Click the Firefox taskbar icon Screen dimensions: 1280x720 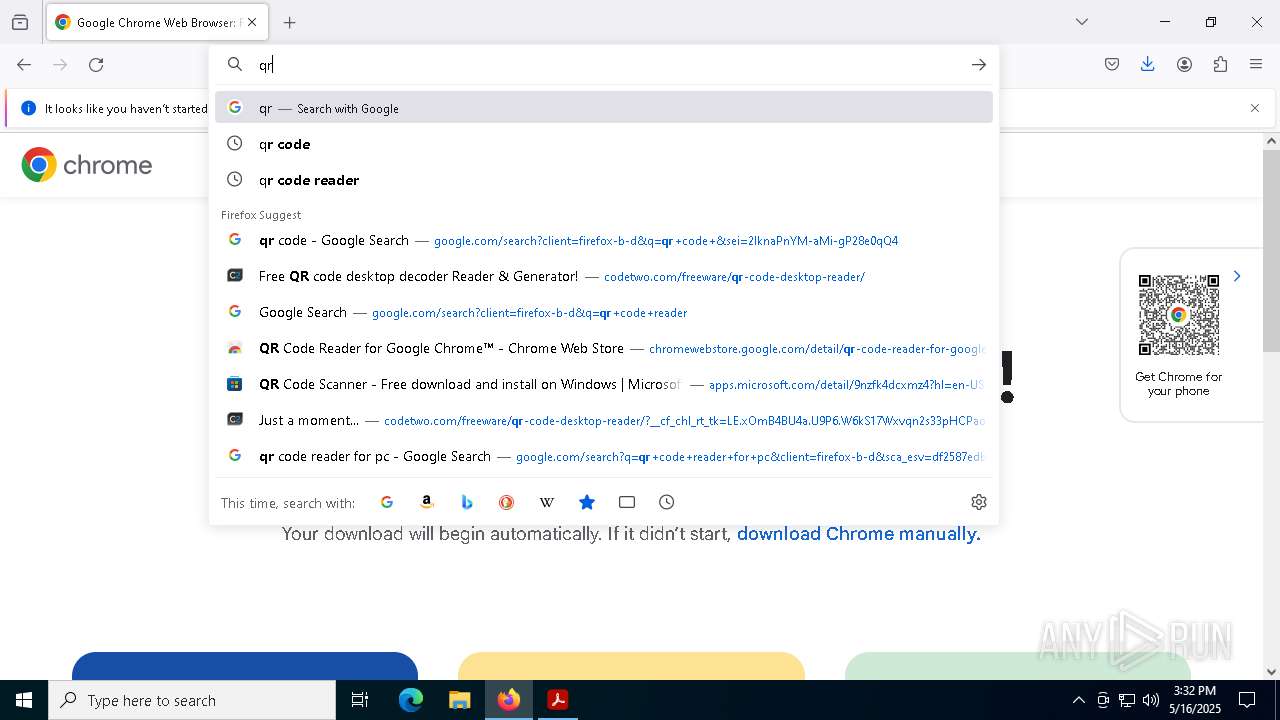coord(509,700)
